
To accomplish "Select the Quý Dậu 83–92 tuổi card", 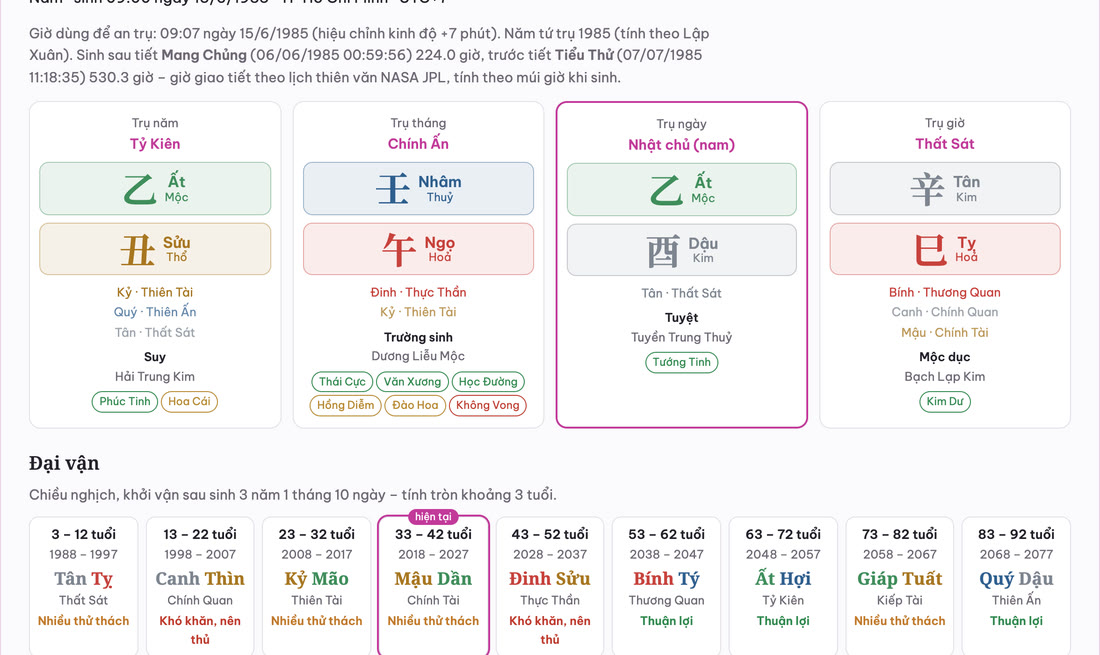I will click(1016, 586).
